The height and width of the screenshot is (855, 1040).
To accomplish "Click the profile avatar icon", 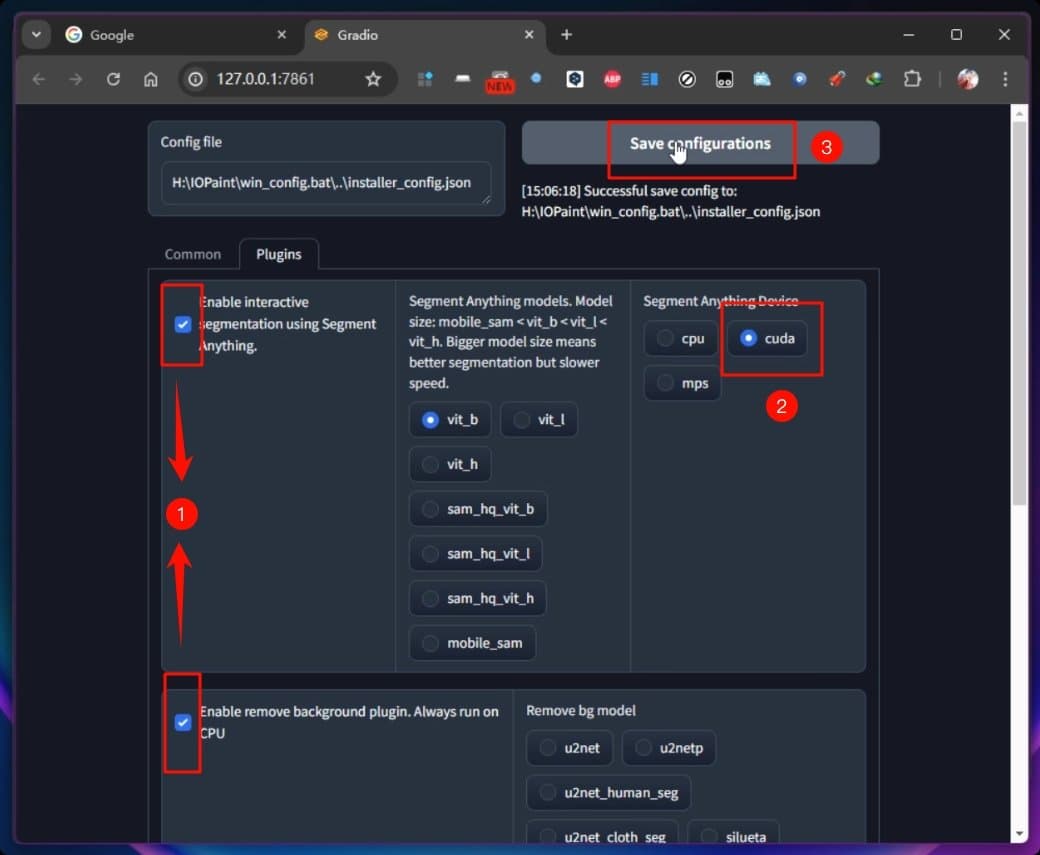I will (x=967, y=79).
